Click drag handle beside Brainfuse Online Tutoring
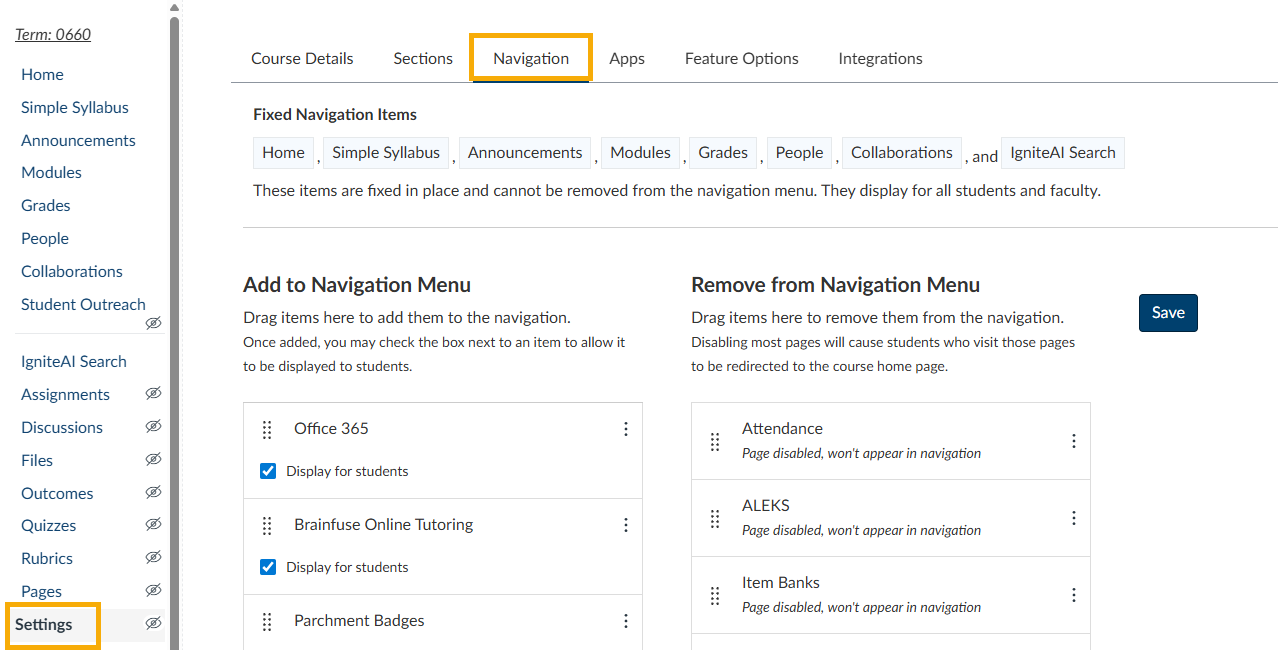 point(267,525)
